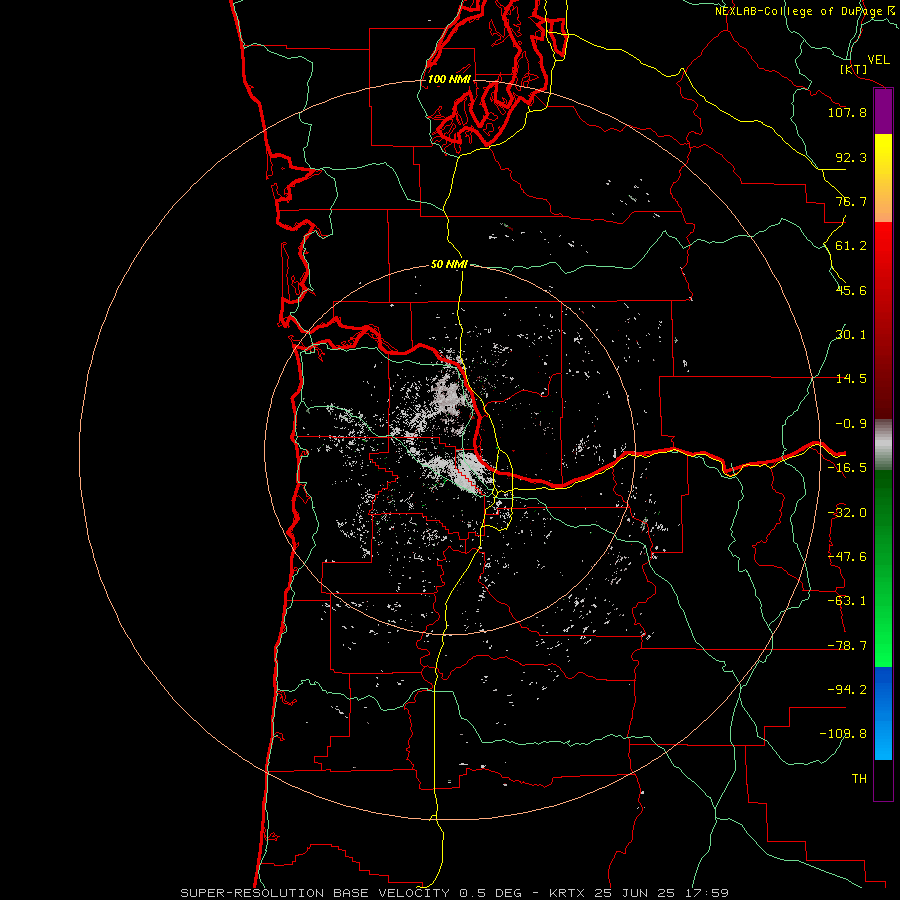Select the 30.1 velocity scale value

(851, 335)
